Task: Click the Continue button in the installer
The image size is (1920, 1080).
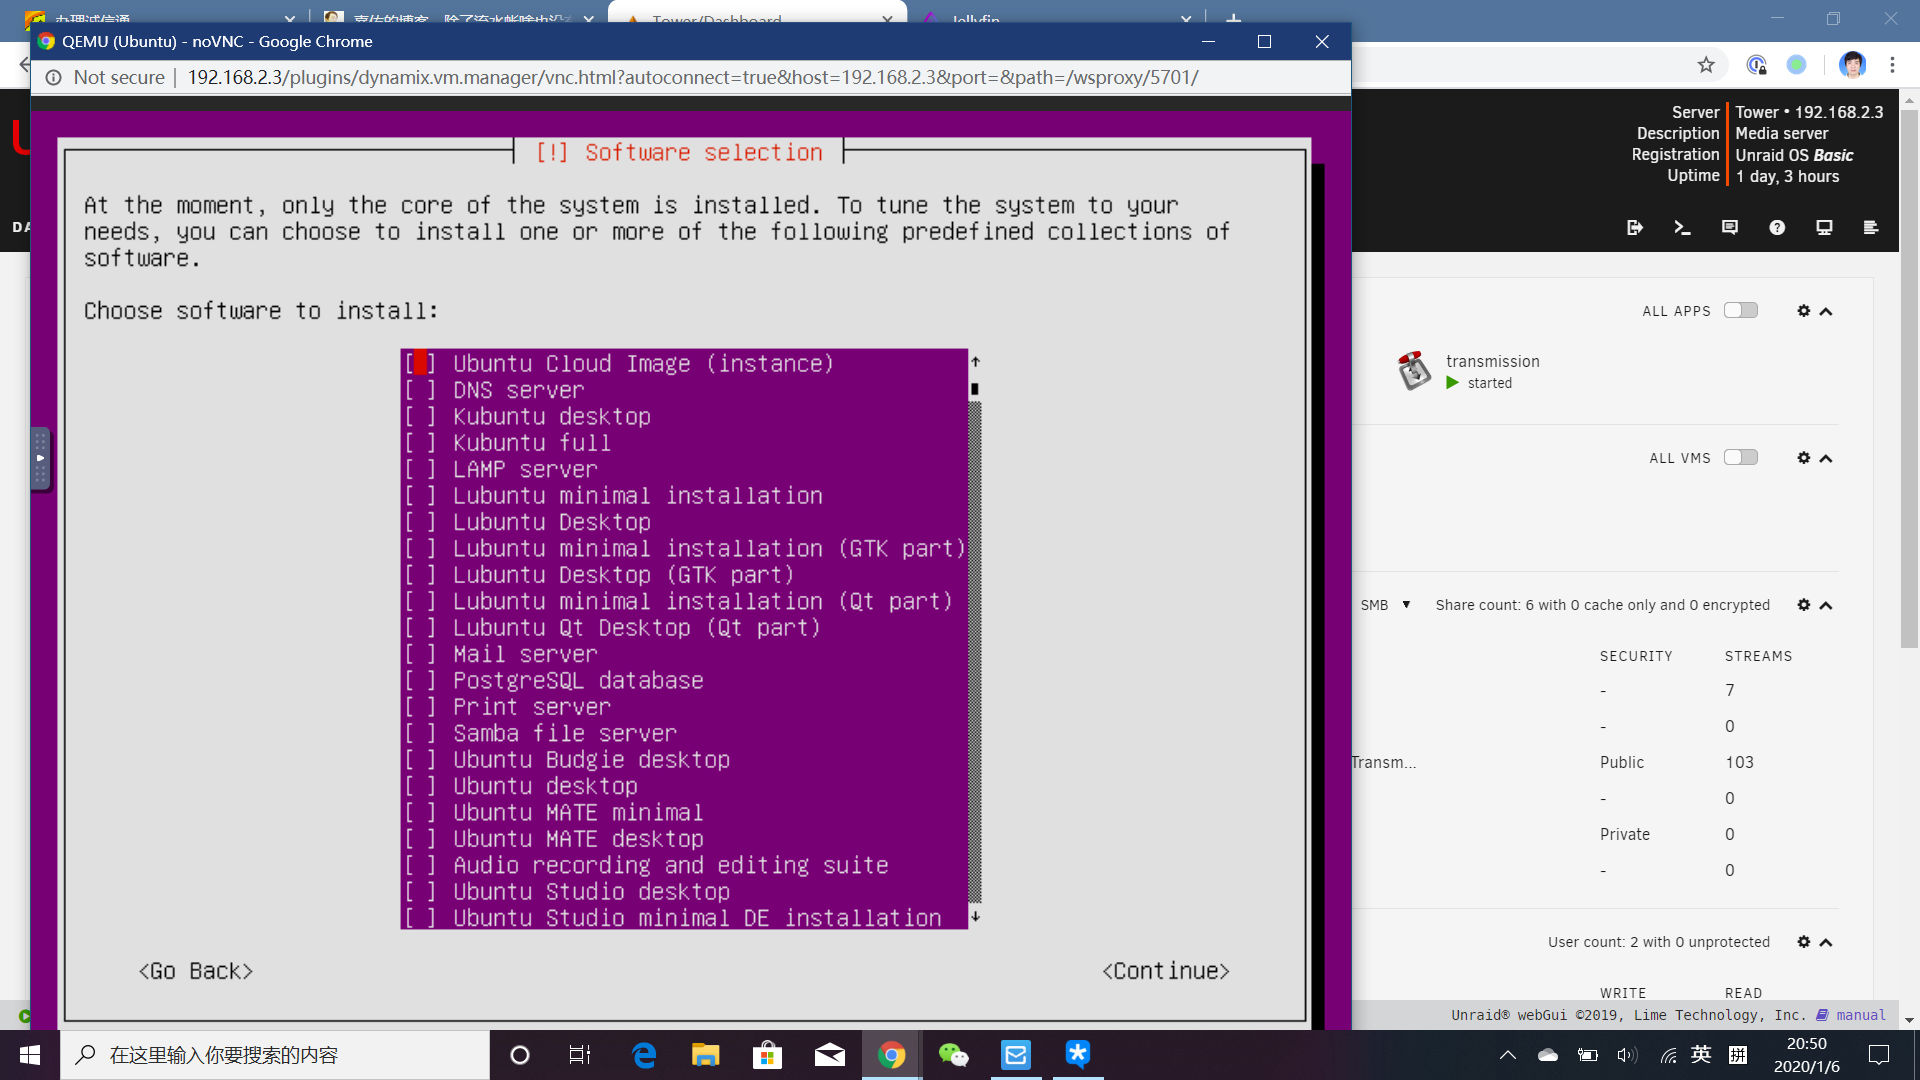Action: [x=1164, y=970]
